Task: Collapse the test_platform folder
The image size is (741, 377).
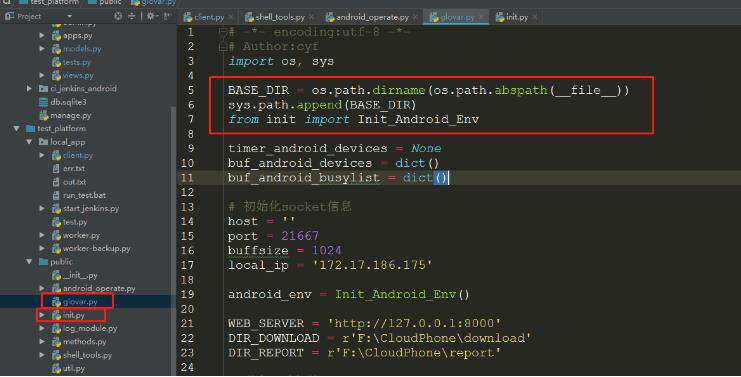Action: click(x=17, y=129)
